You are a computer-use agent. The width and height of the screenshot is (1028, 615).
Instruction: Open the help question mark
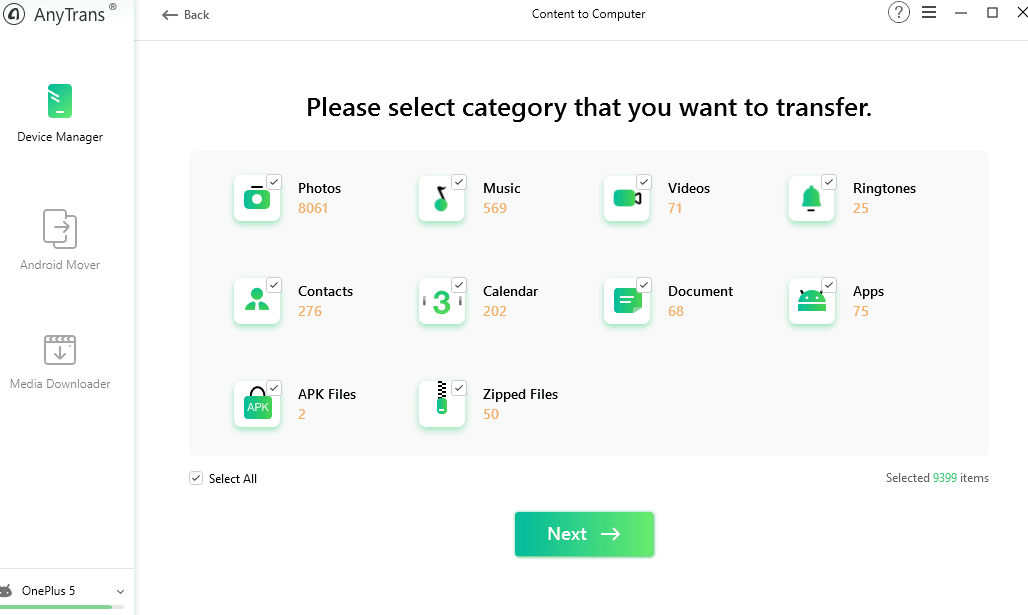tap(899, 13)
